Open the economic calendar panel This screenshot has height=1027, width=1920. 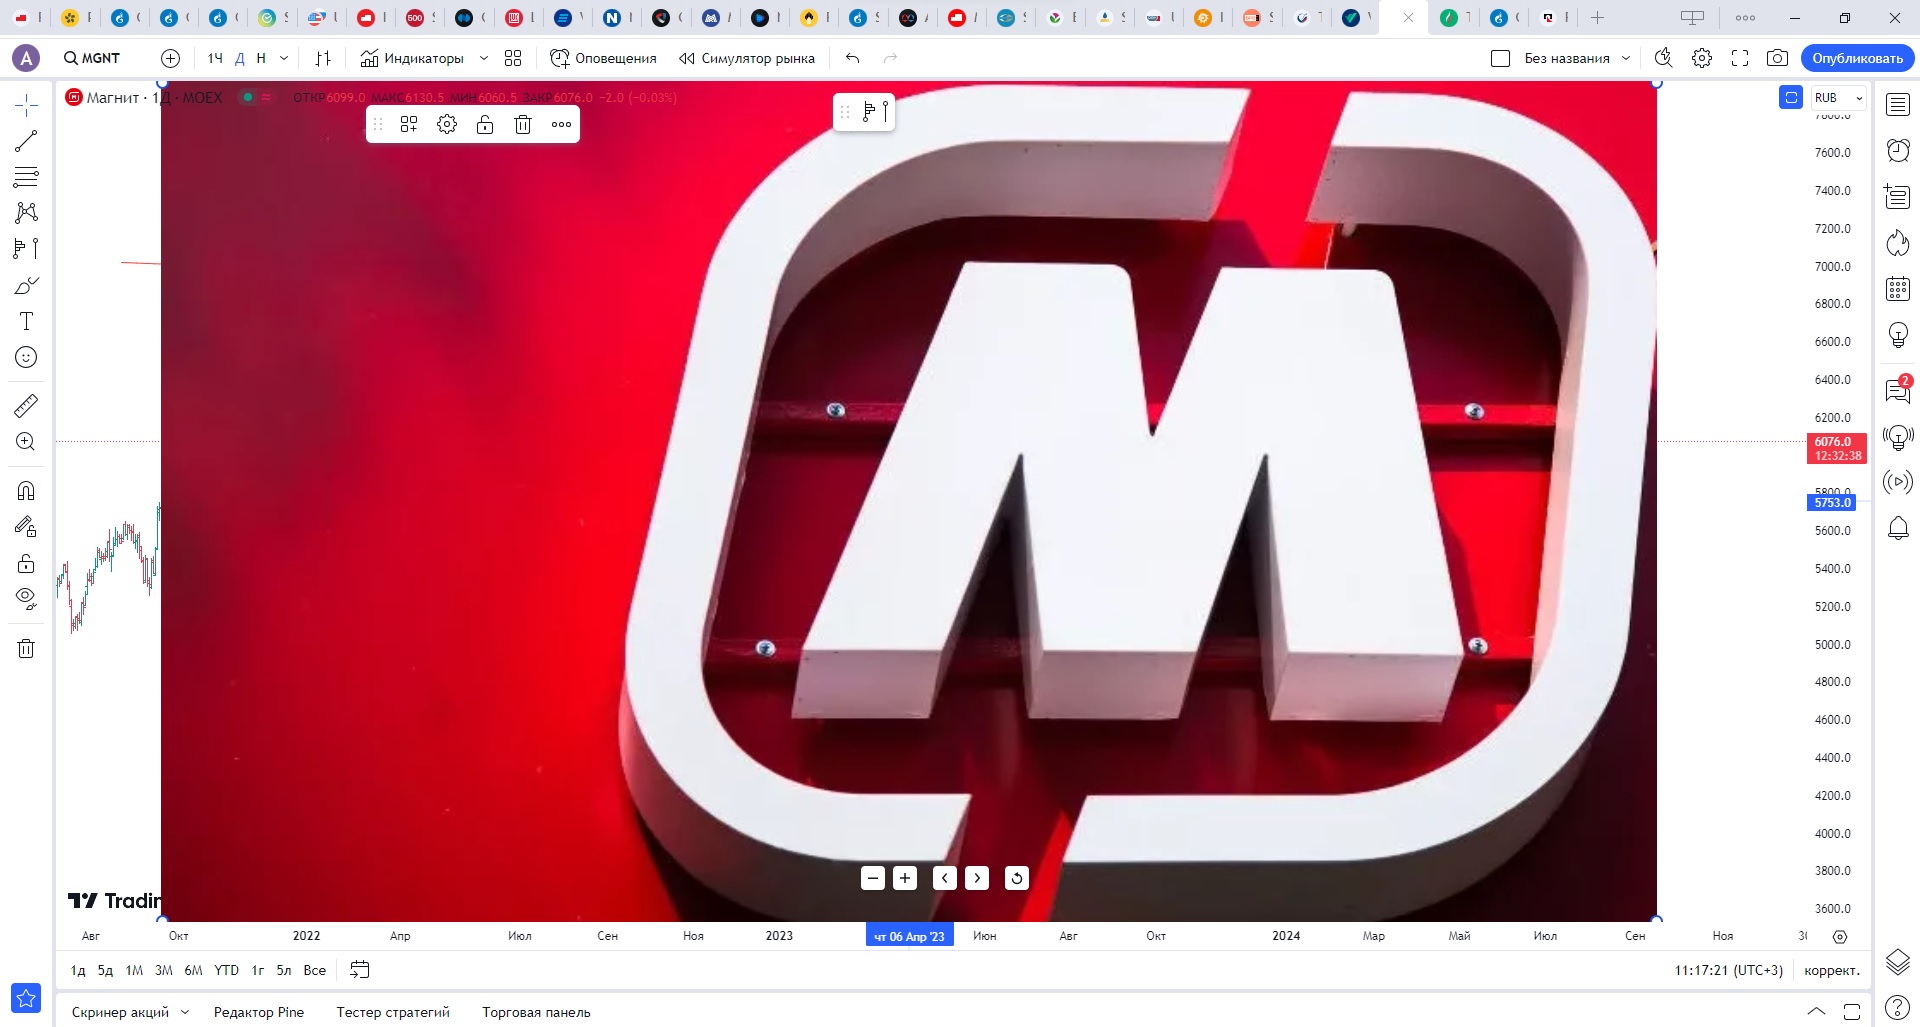[1898, 289]
